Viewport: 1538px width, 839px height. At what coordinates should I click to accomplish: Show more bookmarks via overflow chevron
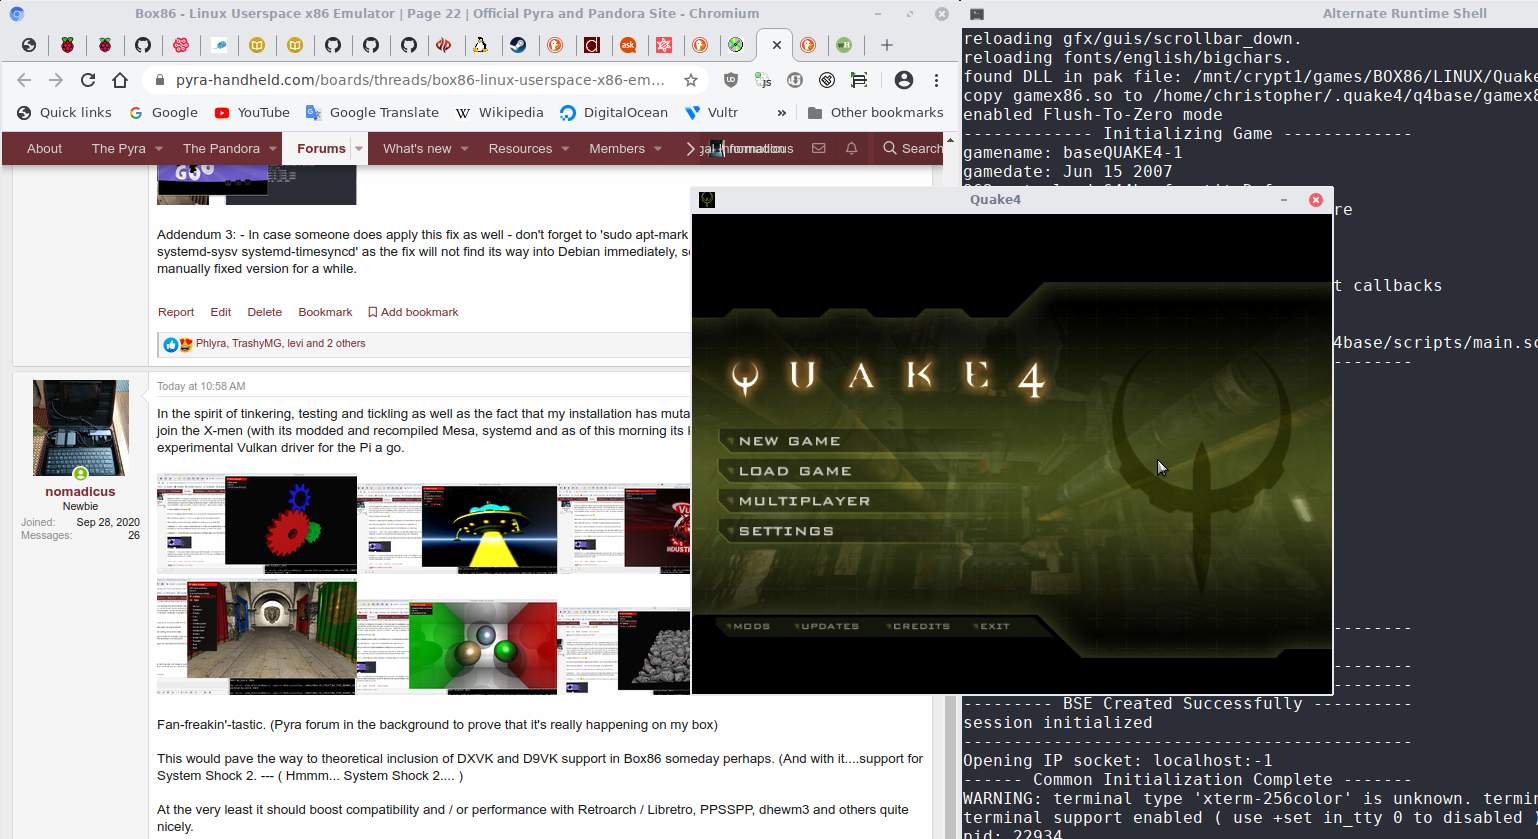pyautogui.click(x=781, y=113)
